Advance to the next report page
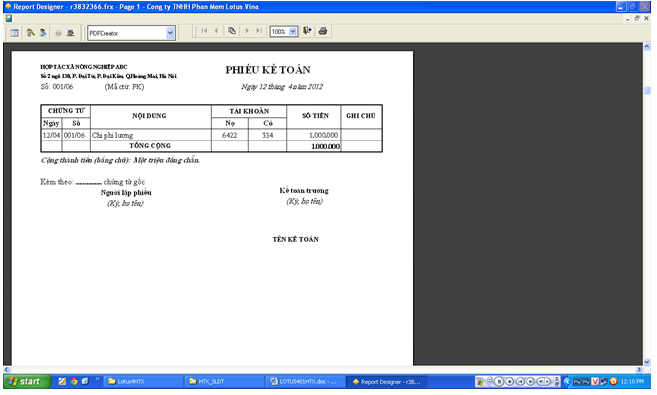Image resolution: width=657 pixels, height=395 pixels. 247,31
